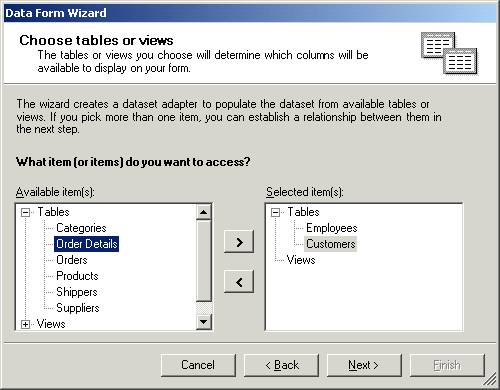Viewport: 500px width, 390px height.
Task: Click the remove item left-arrow button
Action: [239, 282]
